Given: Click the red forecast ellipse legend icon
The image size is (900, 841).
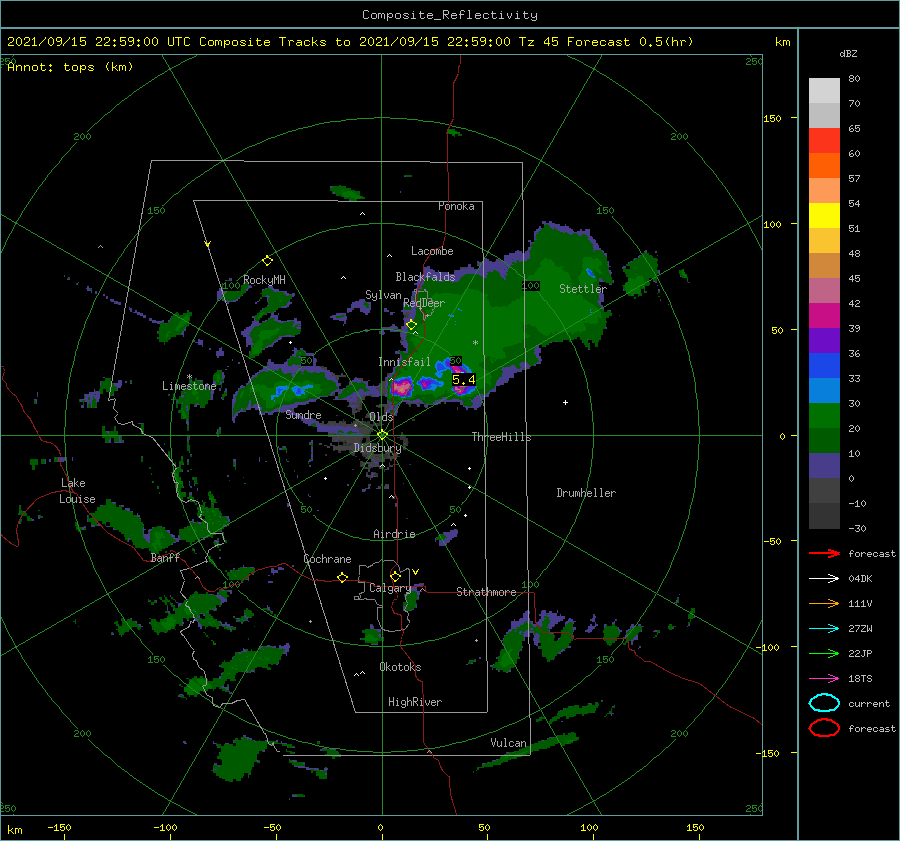Looking at the screenshot, I should click(824, 728).
